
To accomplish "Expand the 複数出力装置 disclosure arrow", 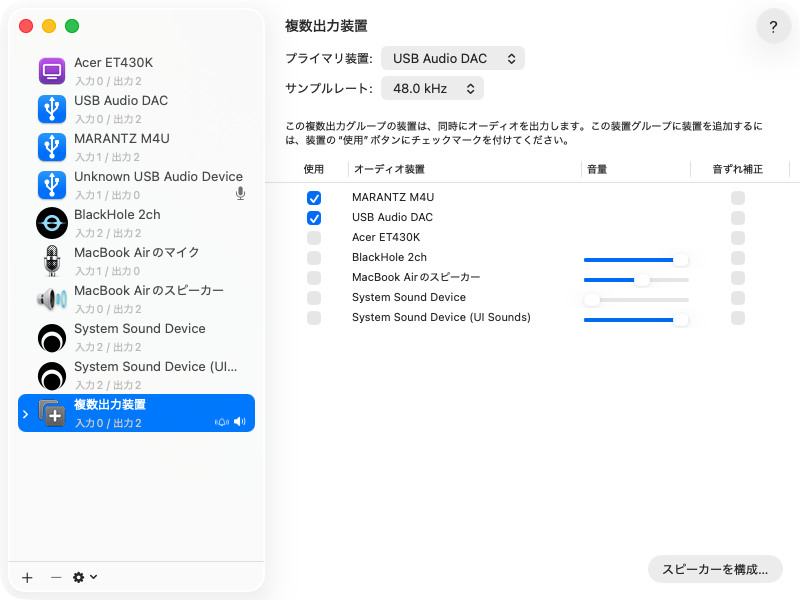I will [x=26, y=413].
